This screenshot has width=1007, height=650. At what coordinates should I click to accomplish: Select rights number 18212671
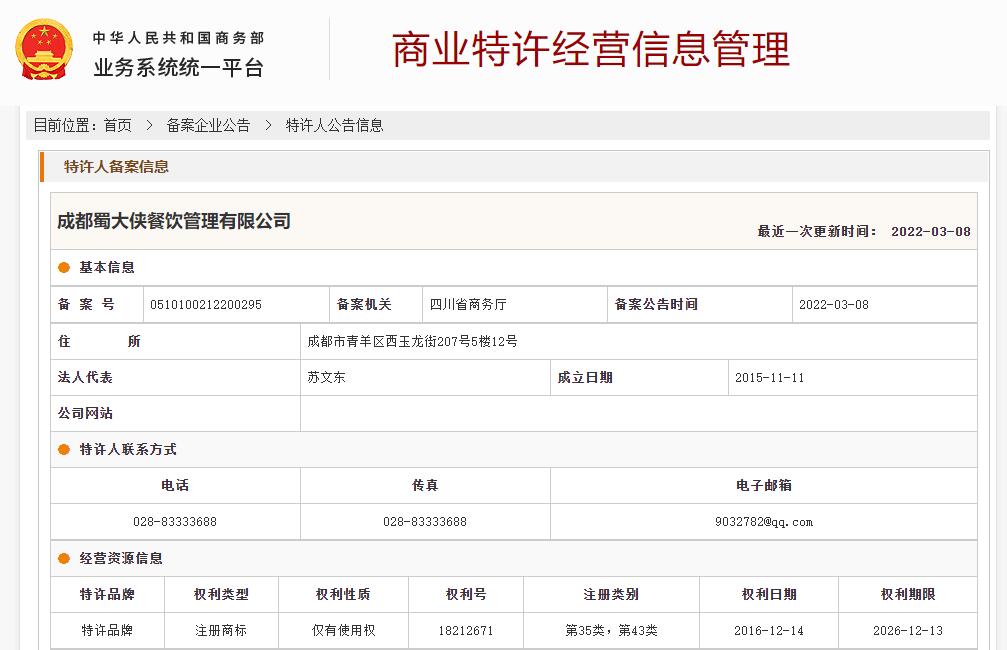click(x=466, y=631)
